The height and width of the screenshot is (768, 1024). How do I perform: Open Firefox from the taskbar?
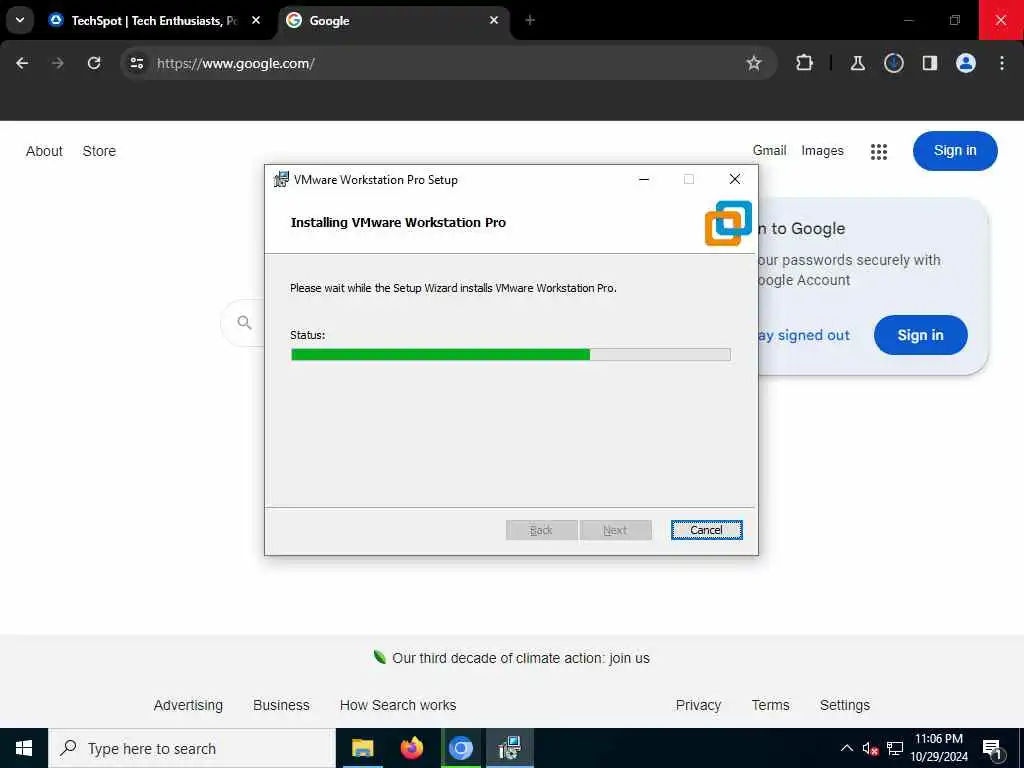tap(411, 748)
